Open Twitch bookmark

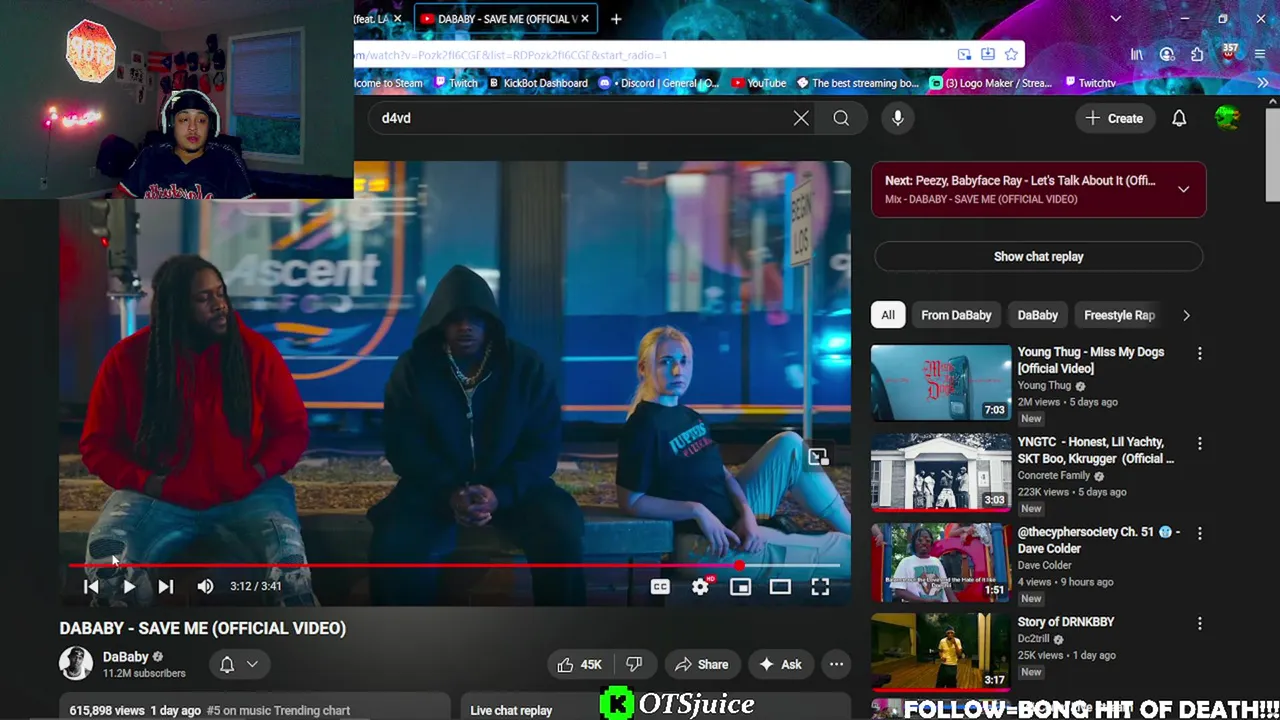456,83
